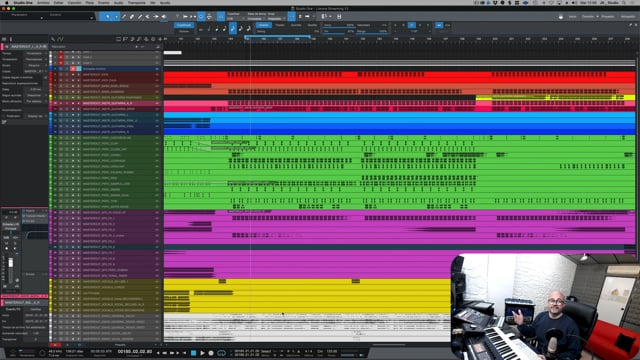This screenshot has height=360, width=640.
Task: Open the Editar menu
Action: click(x=58, y=2)
